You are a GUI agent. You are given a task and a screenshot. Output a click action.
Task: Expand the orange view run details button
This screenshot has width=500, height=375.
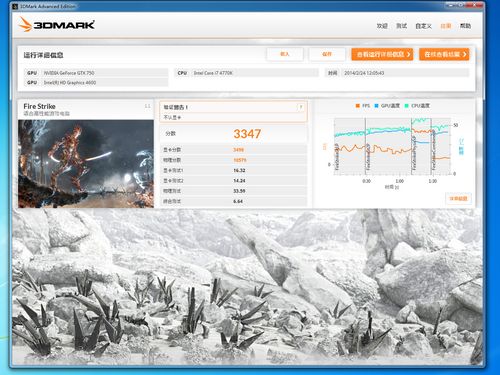(x=382, y=54)
